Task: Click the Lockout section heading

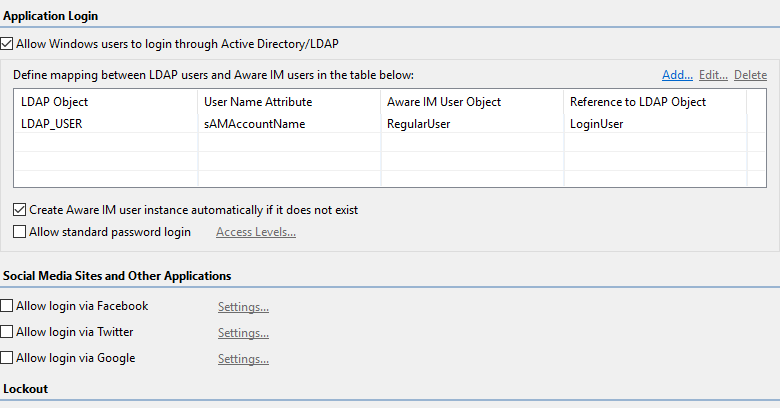Action: coord(25,389)
